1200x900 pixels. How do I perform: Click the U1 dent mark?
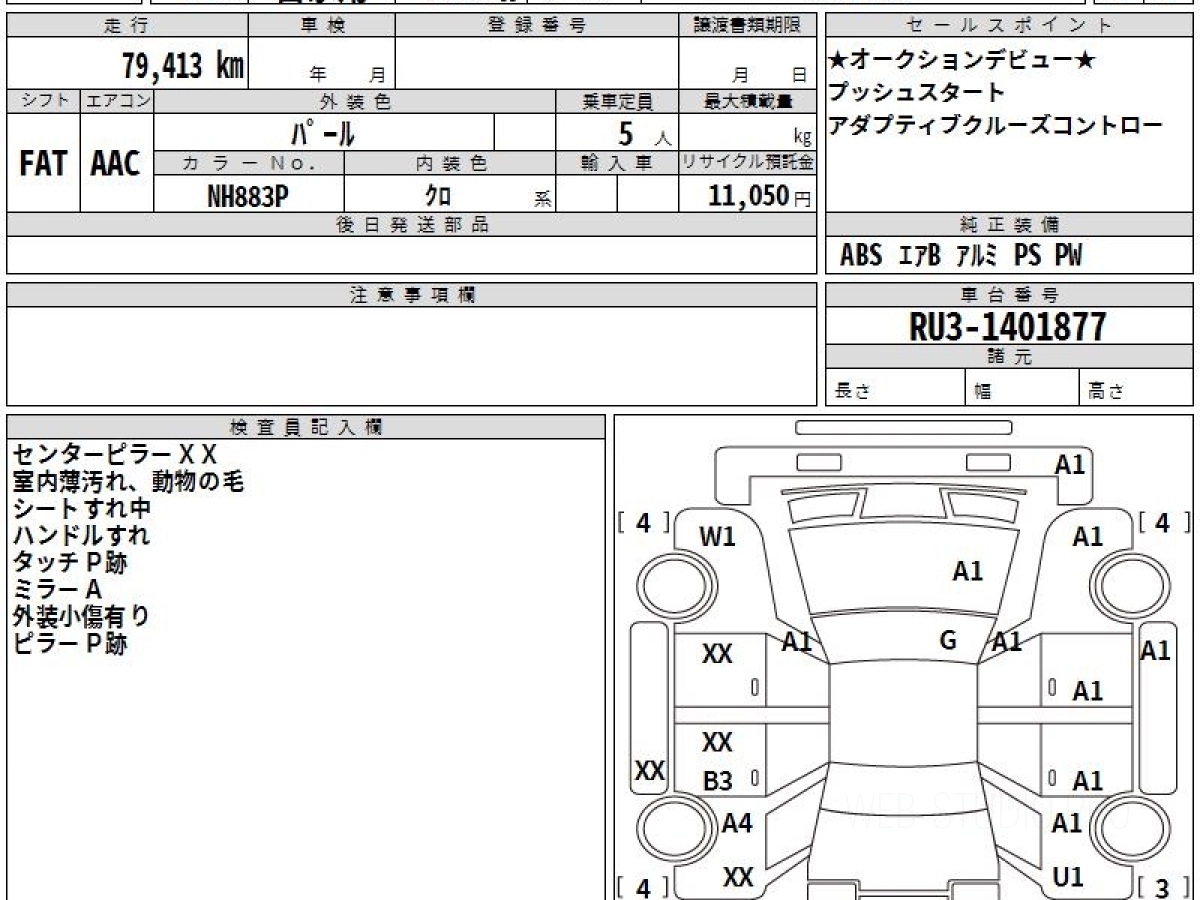[1068, 877]
